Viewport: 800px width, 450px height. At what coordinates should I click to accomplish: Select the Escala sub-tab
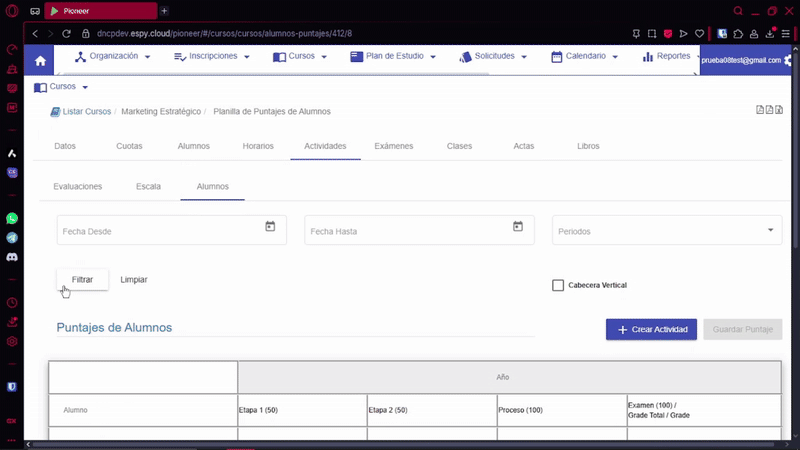tap(147, 186)
